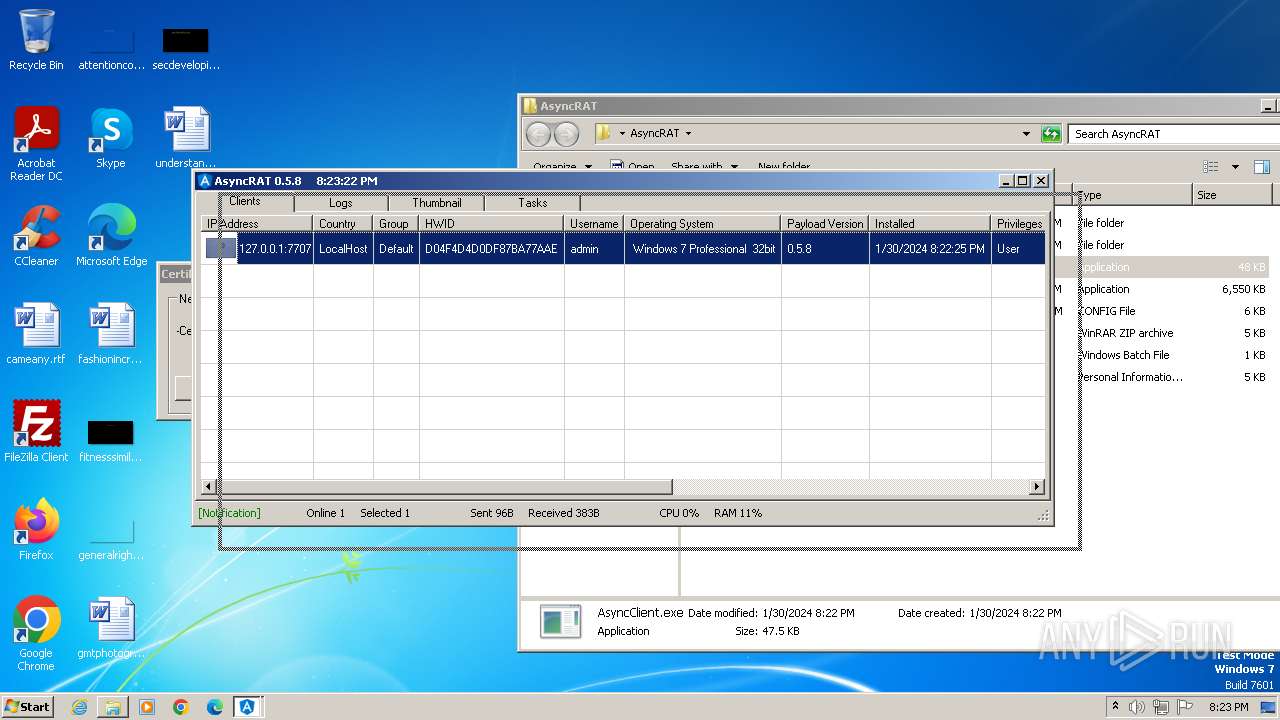Click the volume icon in system tray

(x=1136, y=707)
